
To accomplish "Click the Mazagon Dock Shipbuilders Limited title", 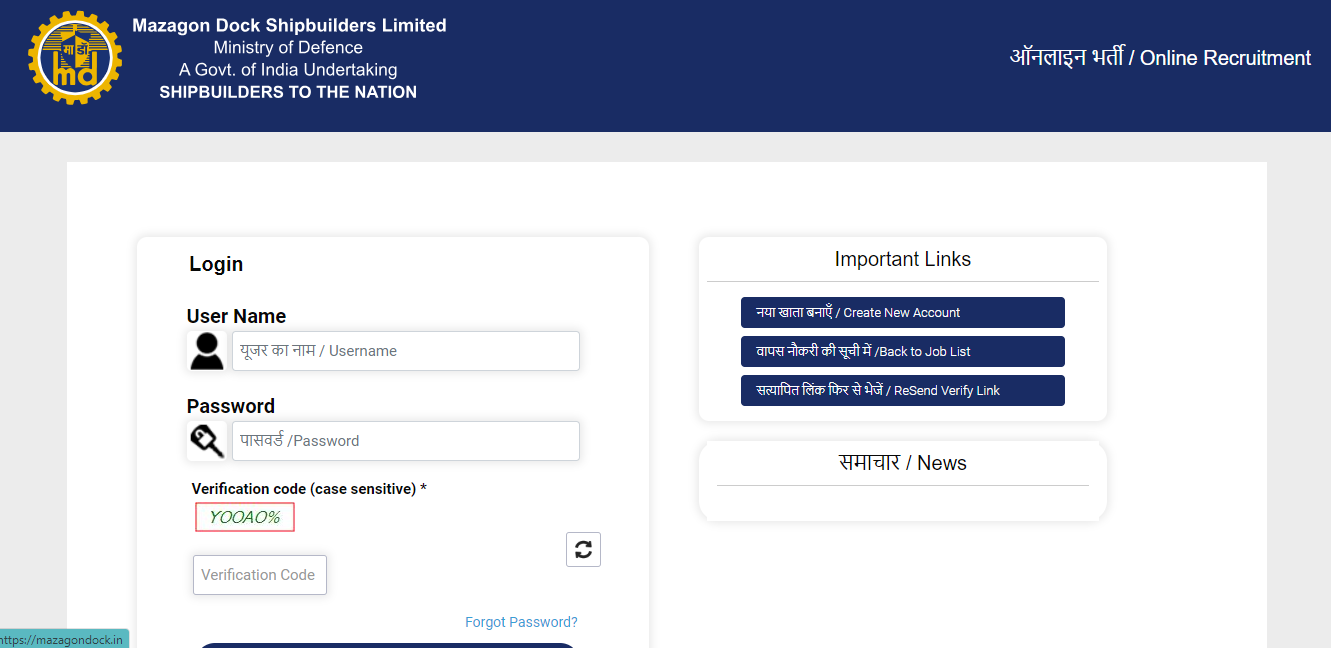I will 289,25.
